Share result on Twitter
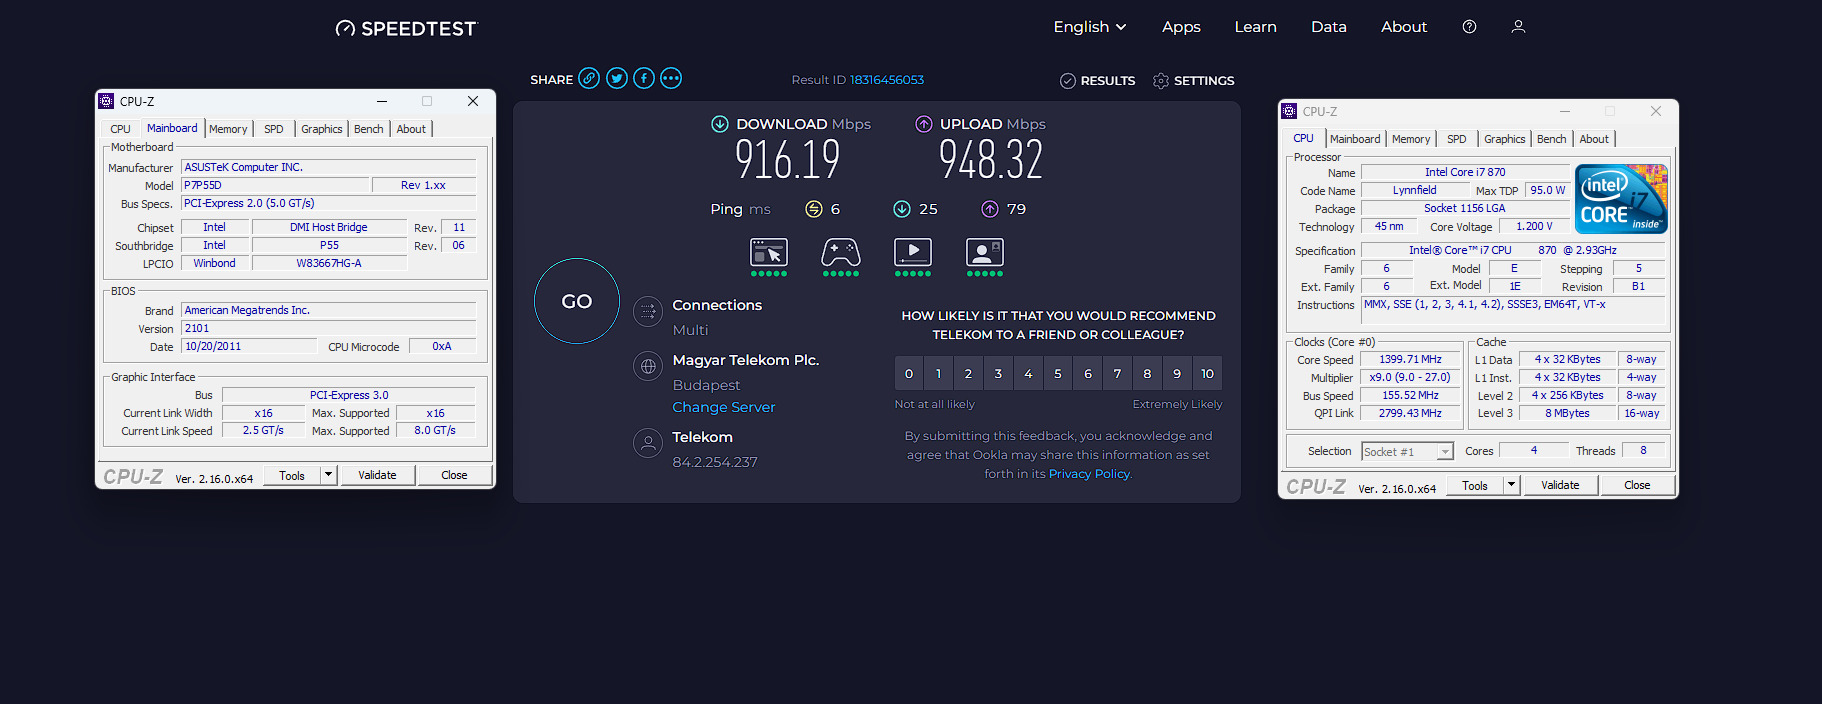Viewport: 1822px width, 704px height. click(617, 79)
